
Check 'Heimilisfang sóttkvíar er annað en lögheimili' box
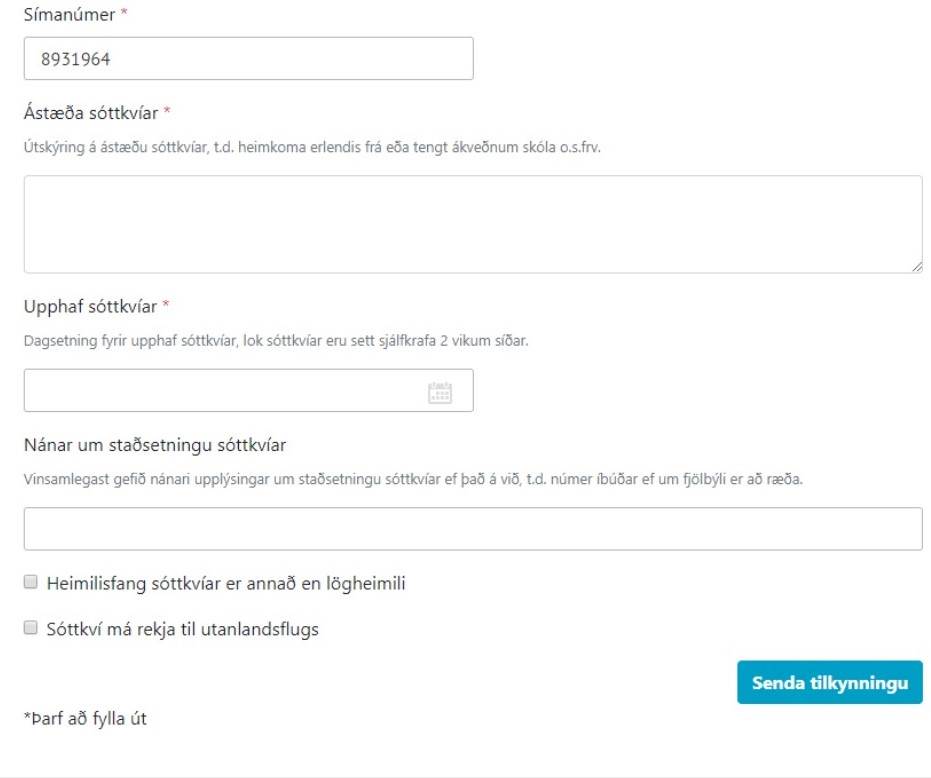[x=30, y=581]
